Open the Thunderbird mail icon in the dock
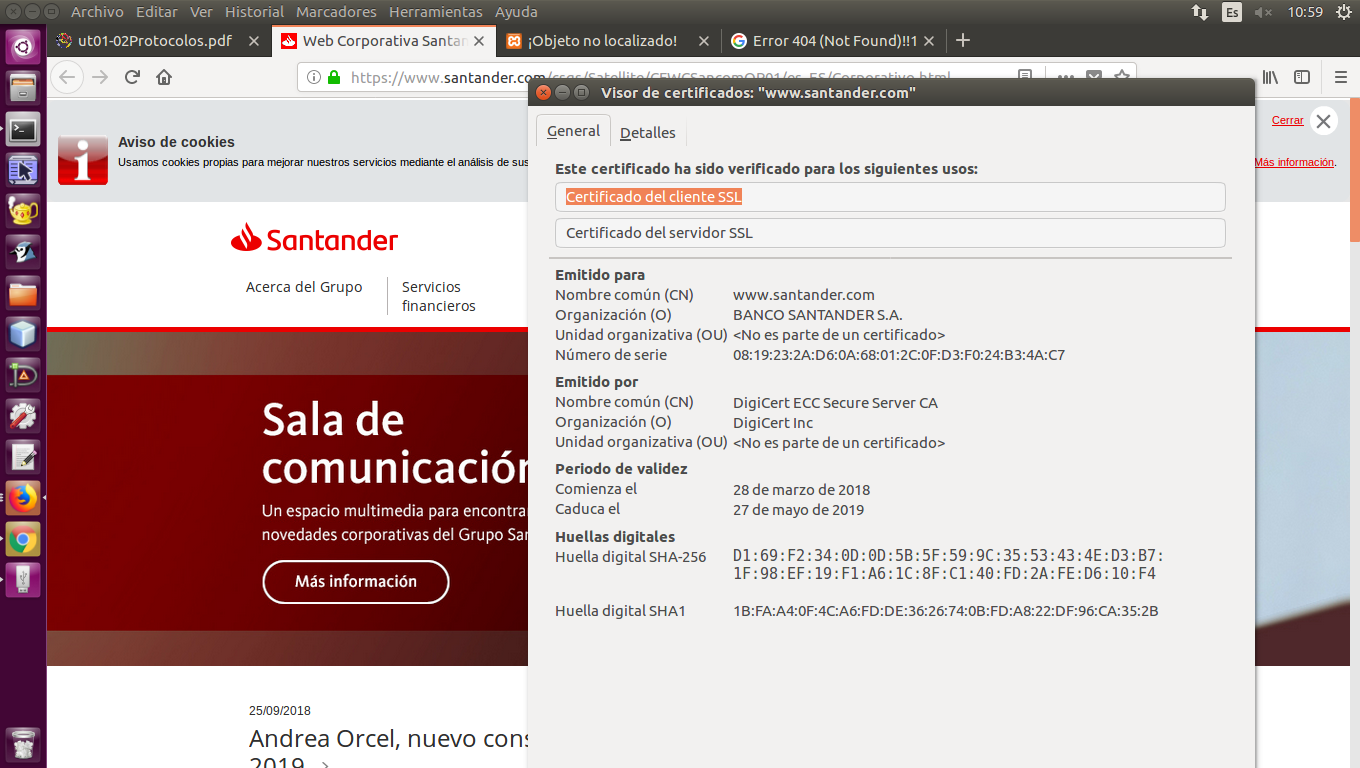1360x768 pixels. tap(23, 253)
